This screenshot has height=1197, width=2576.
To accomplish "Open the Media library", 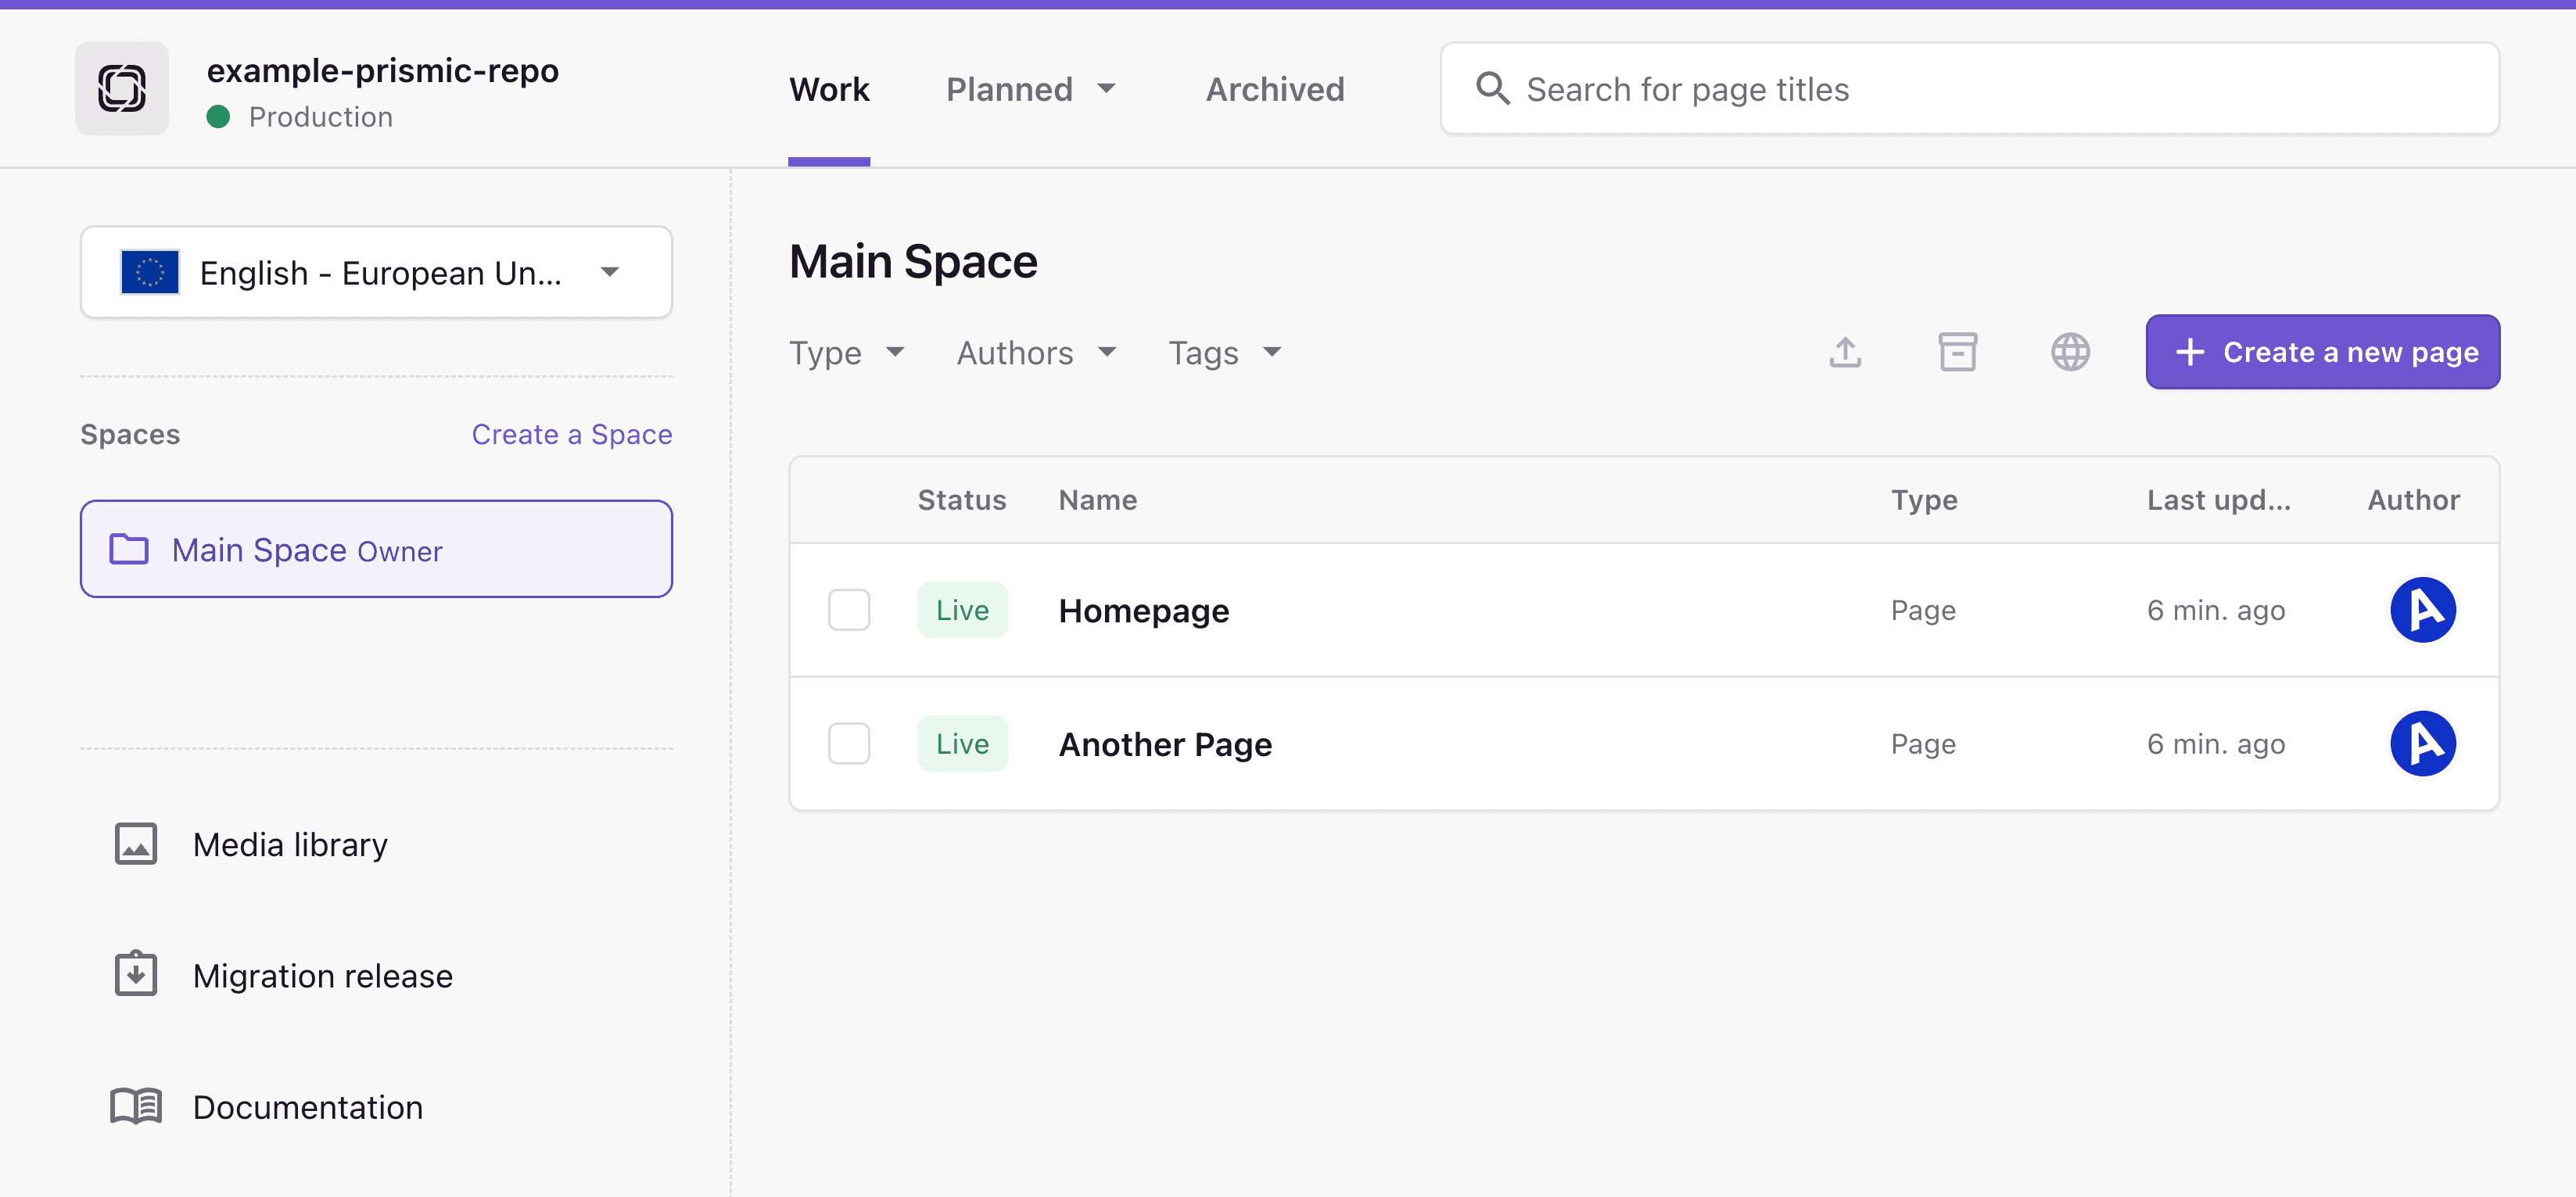I will [x=290, y=844].
